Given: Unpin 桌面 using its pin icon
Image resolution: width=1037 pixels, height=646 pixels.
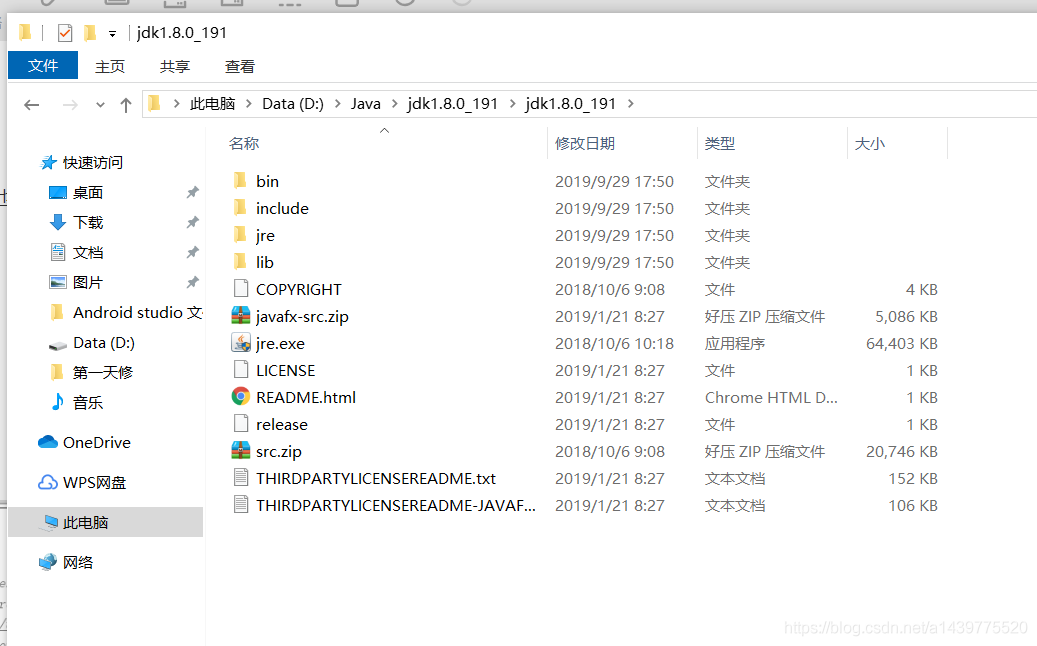Looking at the screenshot, I should (x=192, y=192).
